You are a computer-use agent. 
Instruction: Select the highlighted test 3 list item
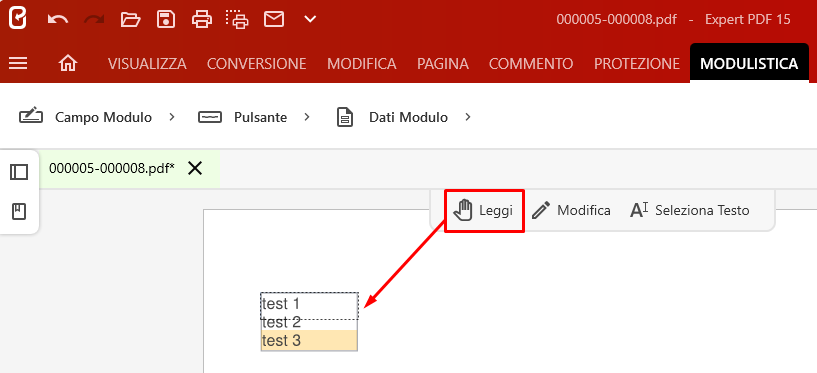pyautogui.click(x=309, y=341)
